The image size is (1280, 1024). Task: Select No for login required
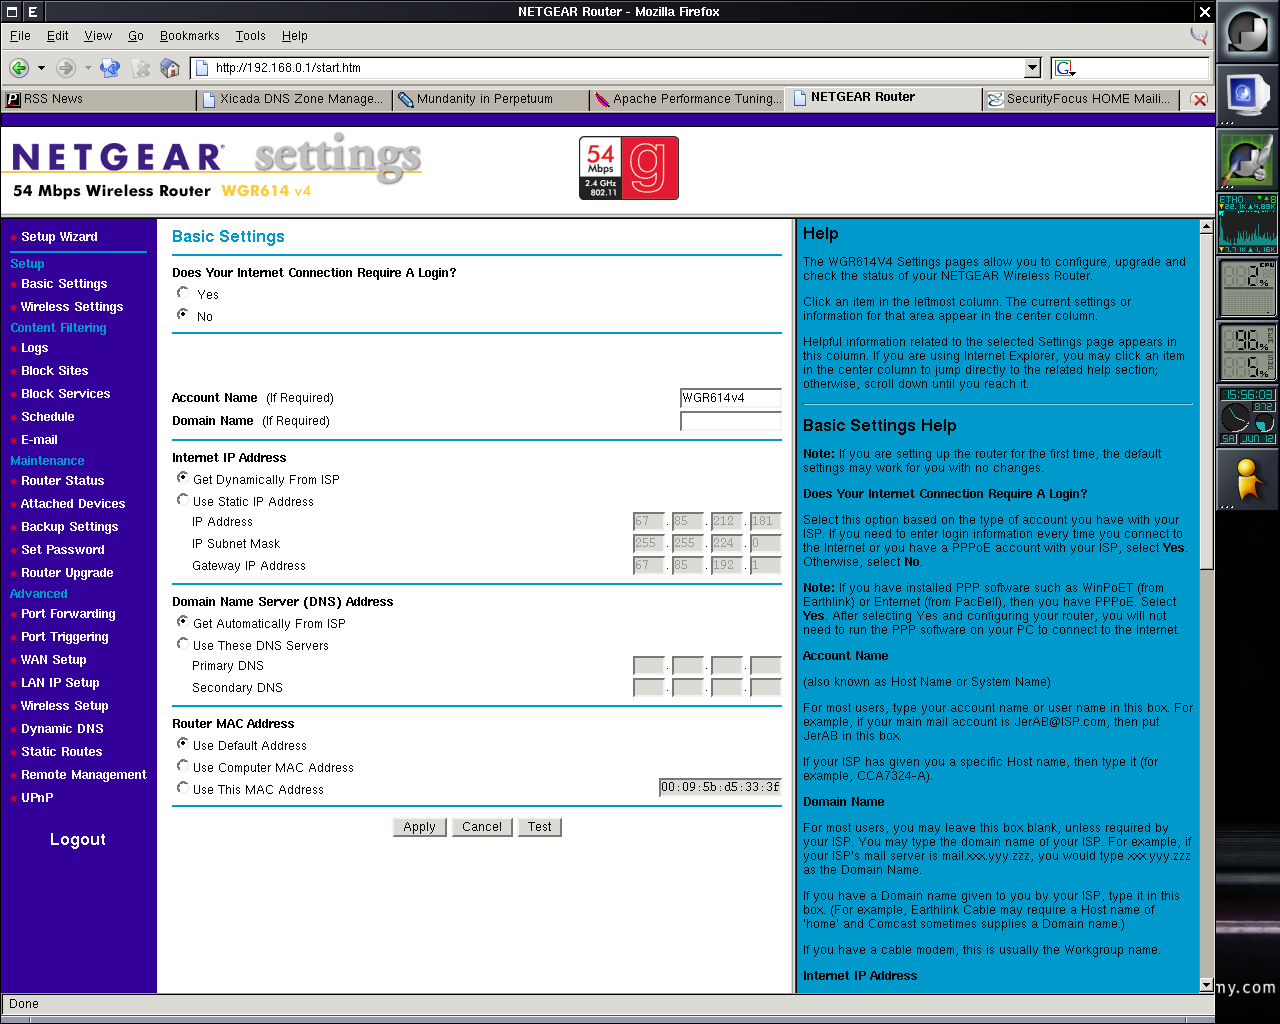[183, 314]
